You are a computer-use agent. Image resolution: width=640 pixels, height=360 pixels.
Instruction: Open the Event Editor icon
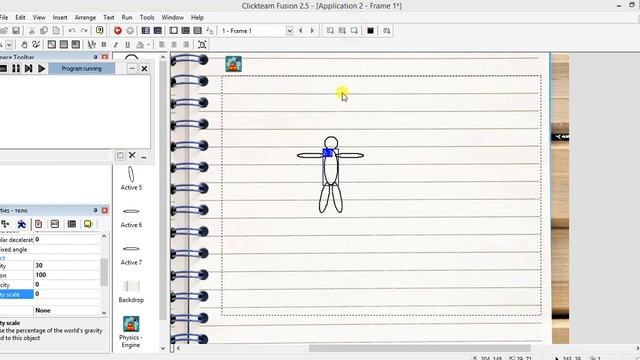(x=185, y=31)
